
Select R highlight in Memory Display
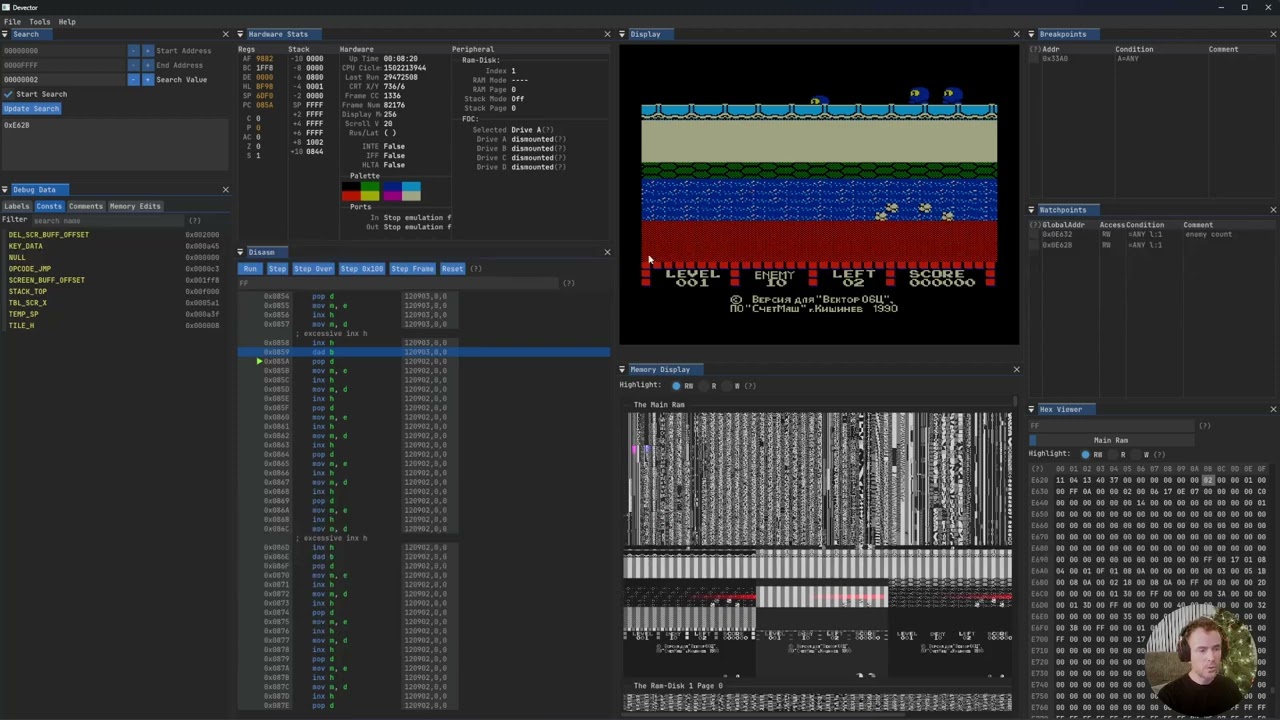click(703, 386)
